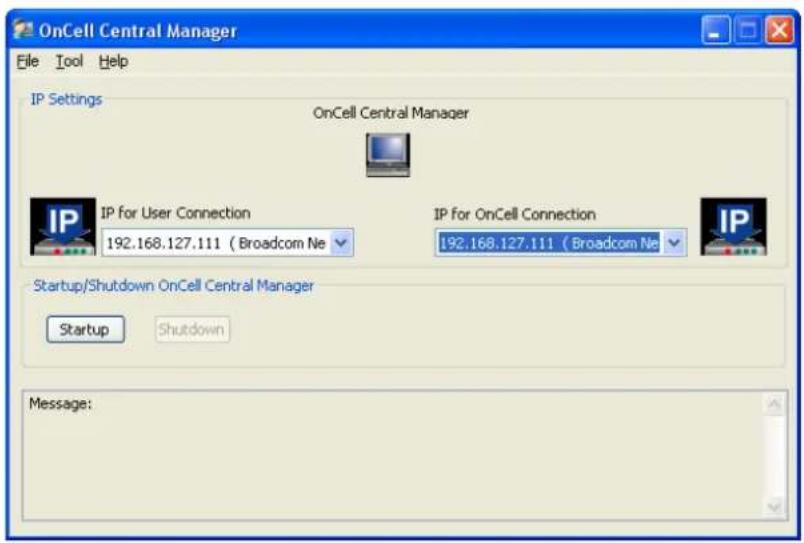Open the Help menu
Viewport: 804px width, 543px height.
coord(113,62)
